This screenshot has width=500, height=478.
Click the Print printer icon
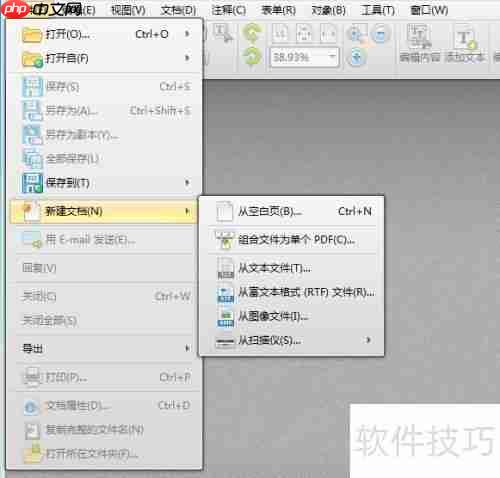pos(32,377)
